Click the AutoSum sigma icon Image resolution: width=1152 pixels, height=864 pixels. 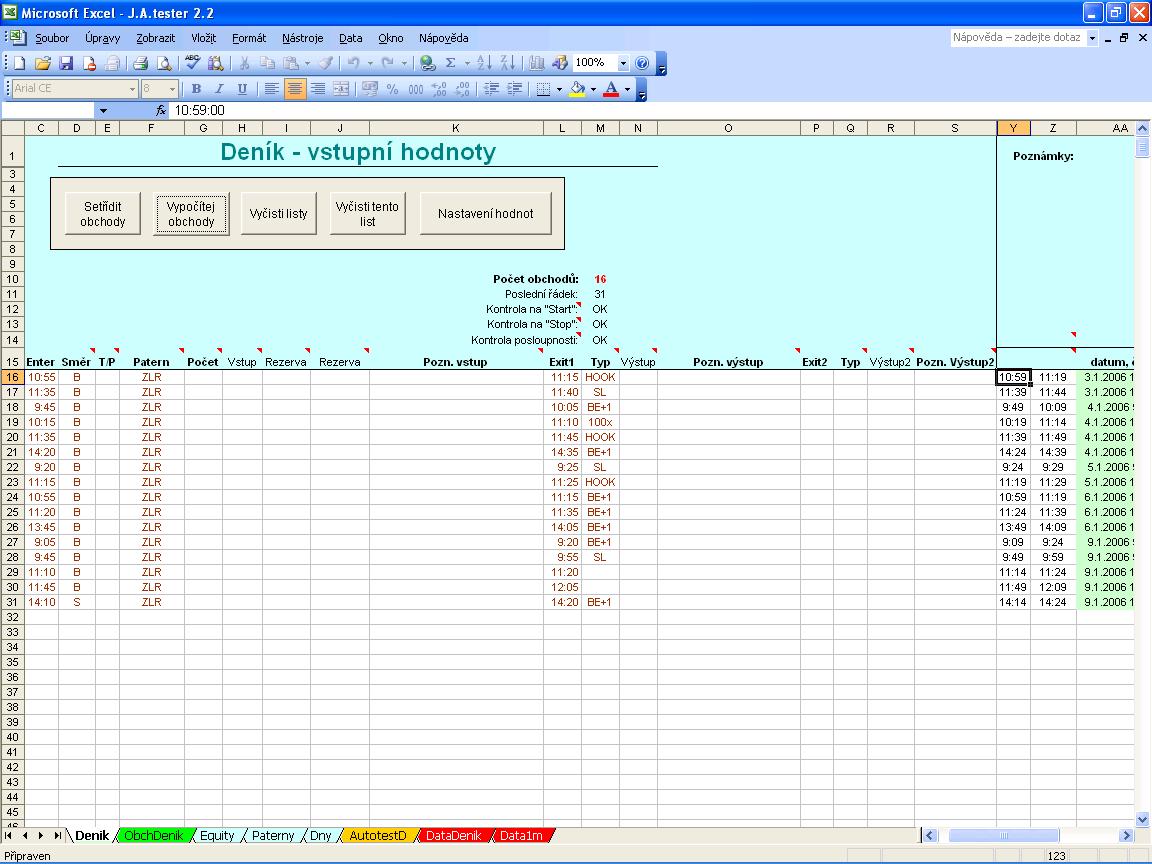coord(450,63)
